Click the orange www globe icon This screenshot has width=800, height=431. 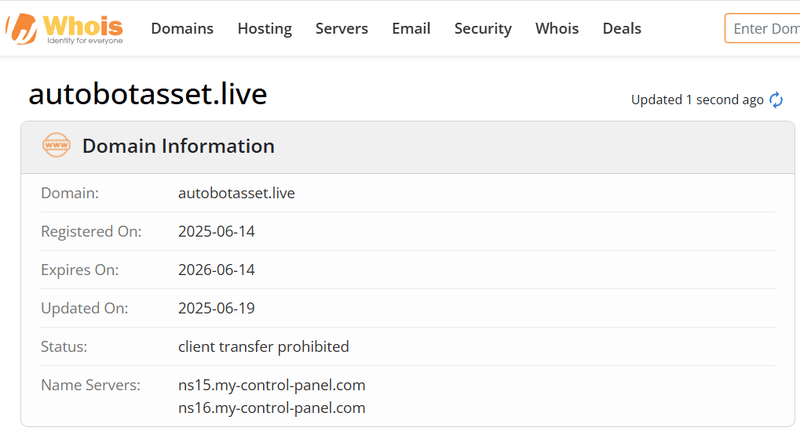coord(56,145)
